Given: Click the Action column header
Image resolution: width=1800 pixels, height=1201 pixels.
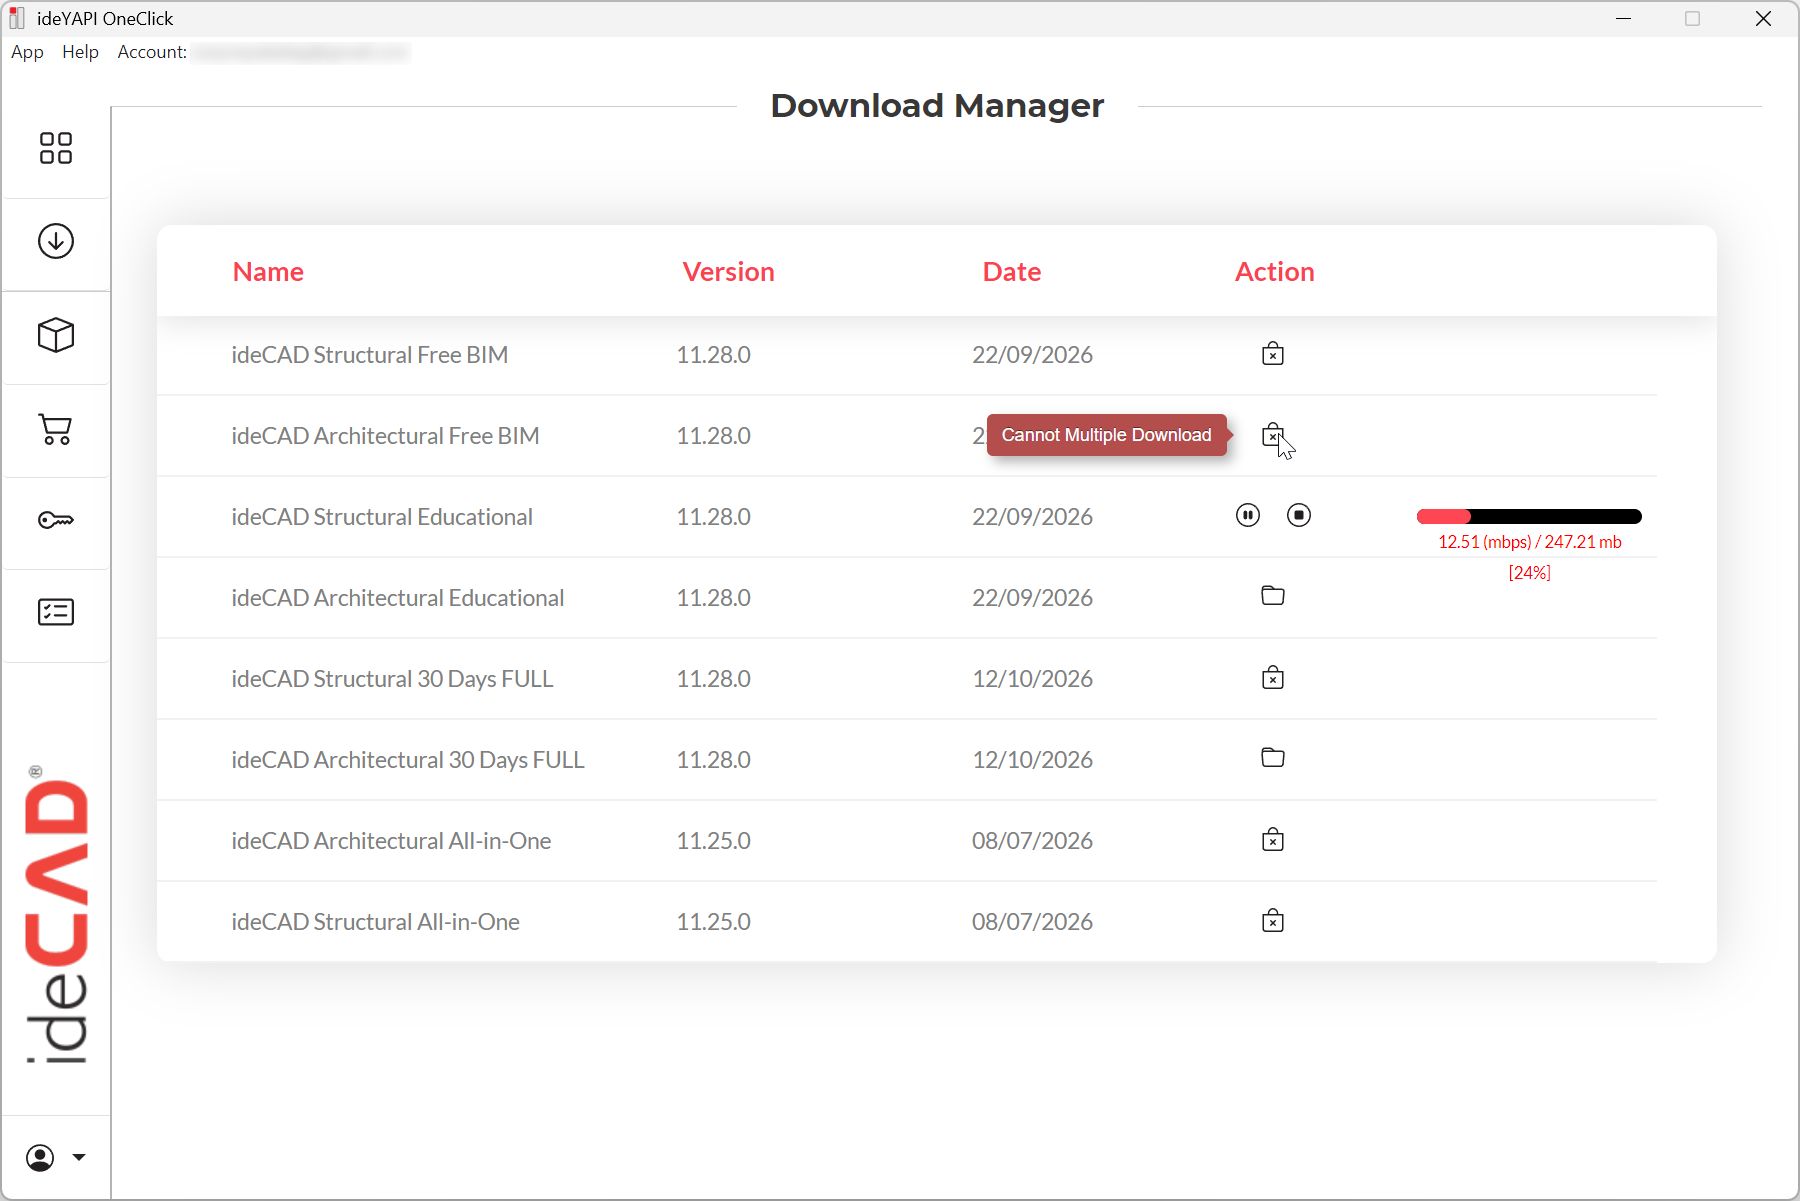Looking at the screenshot, I should (x=1274, y=272).
